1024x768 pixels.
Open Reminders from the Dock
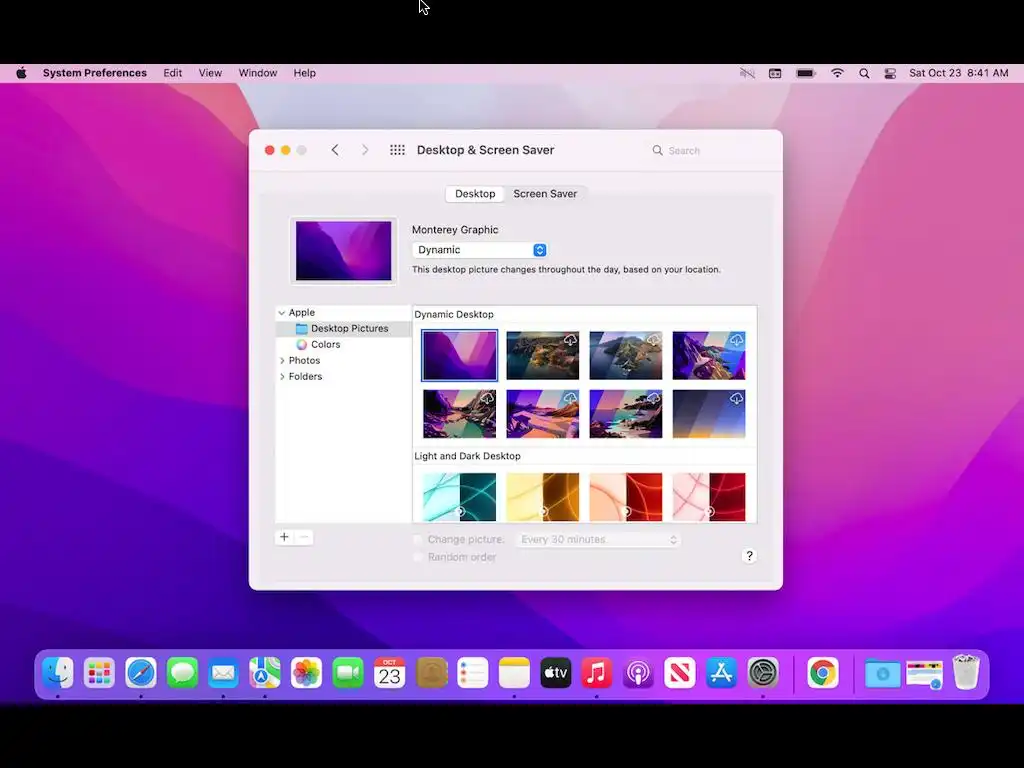click(x=472, y=673)
